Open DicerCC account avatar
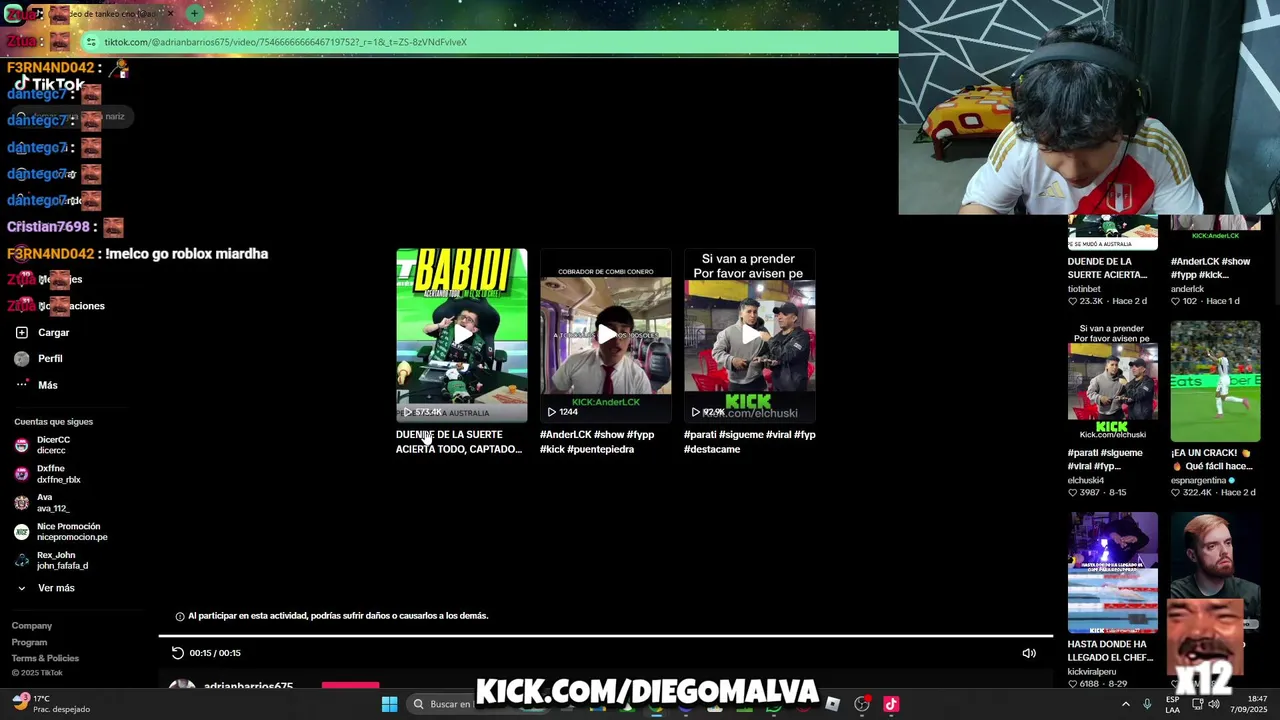The height and width of the screenshot is (720, 1280). (22, 445)
